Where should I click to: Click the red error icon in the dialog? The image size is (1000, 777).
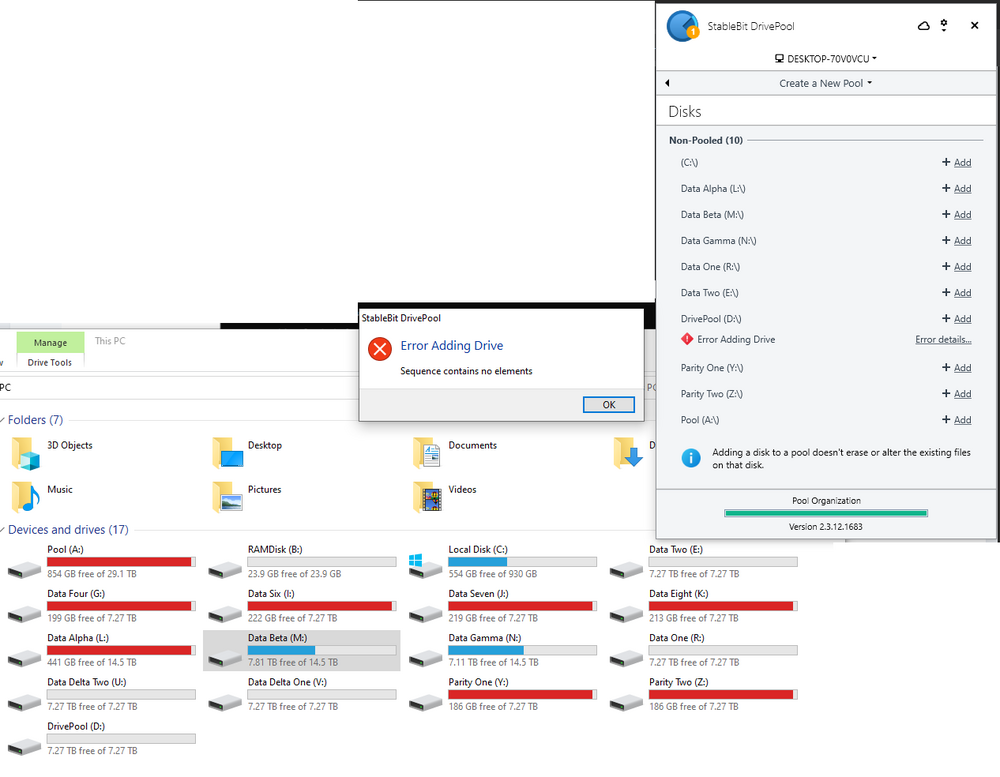click(380, 349)
